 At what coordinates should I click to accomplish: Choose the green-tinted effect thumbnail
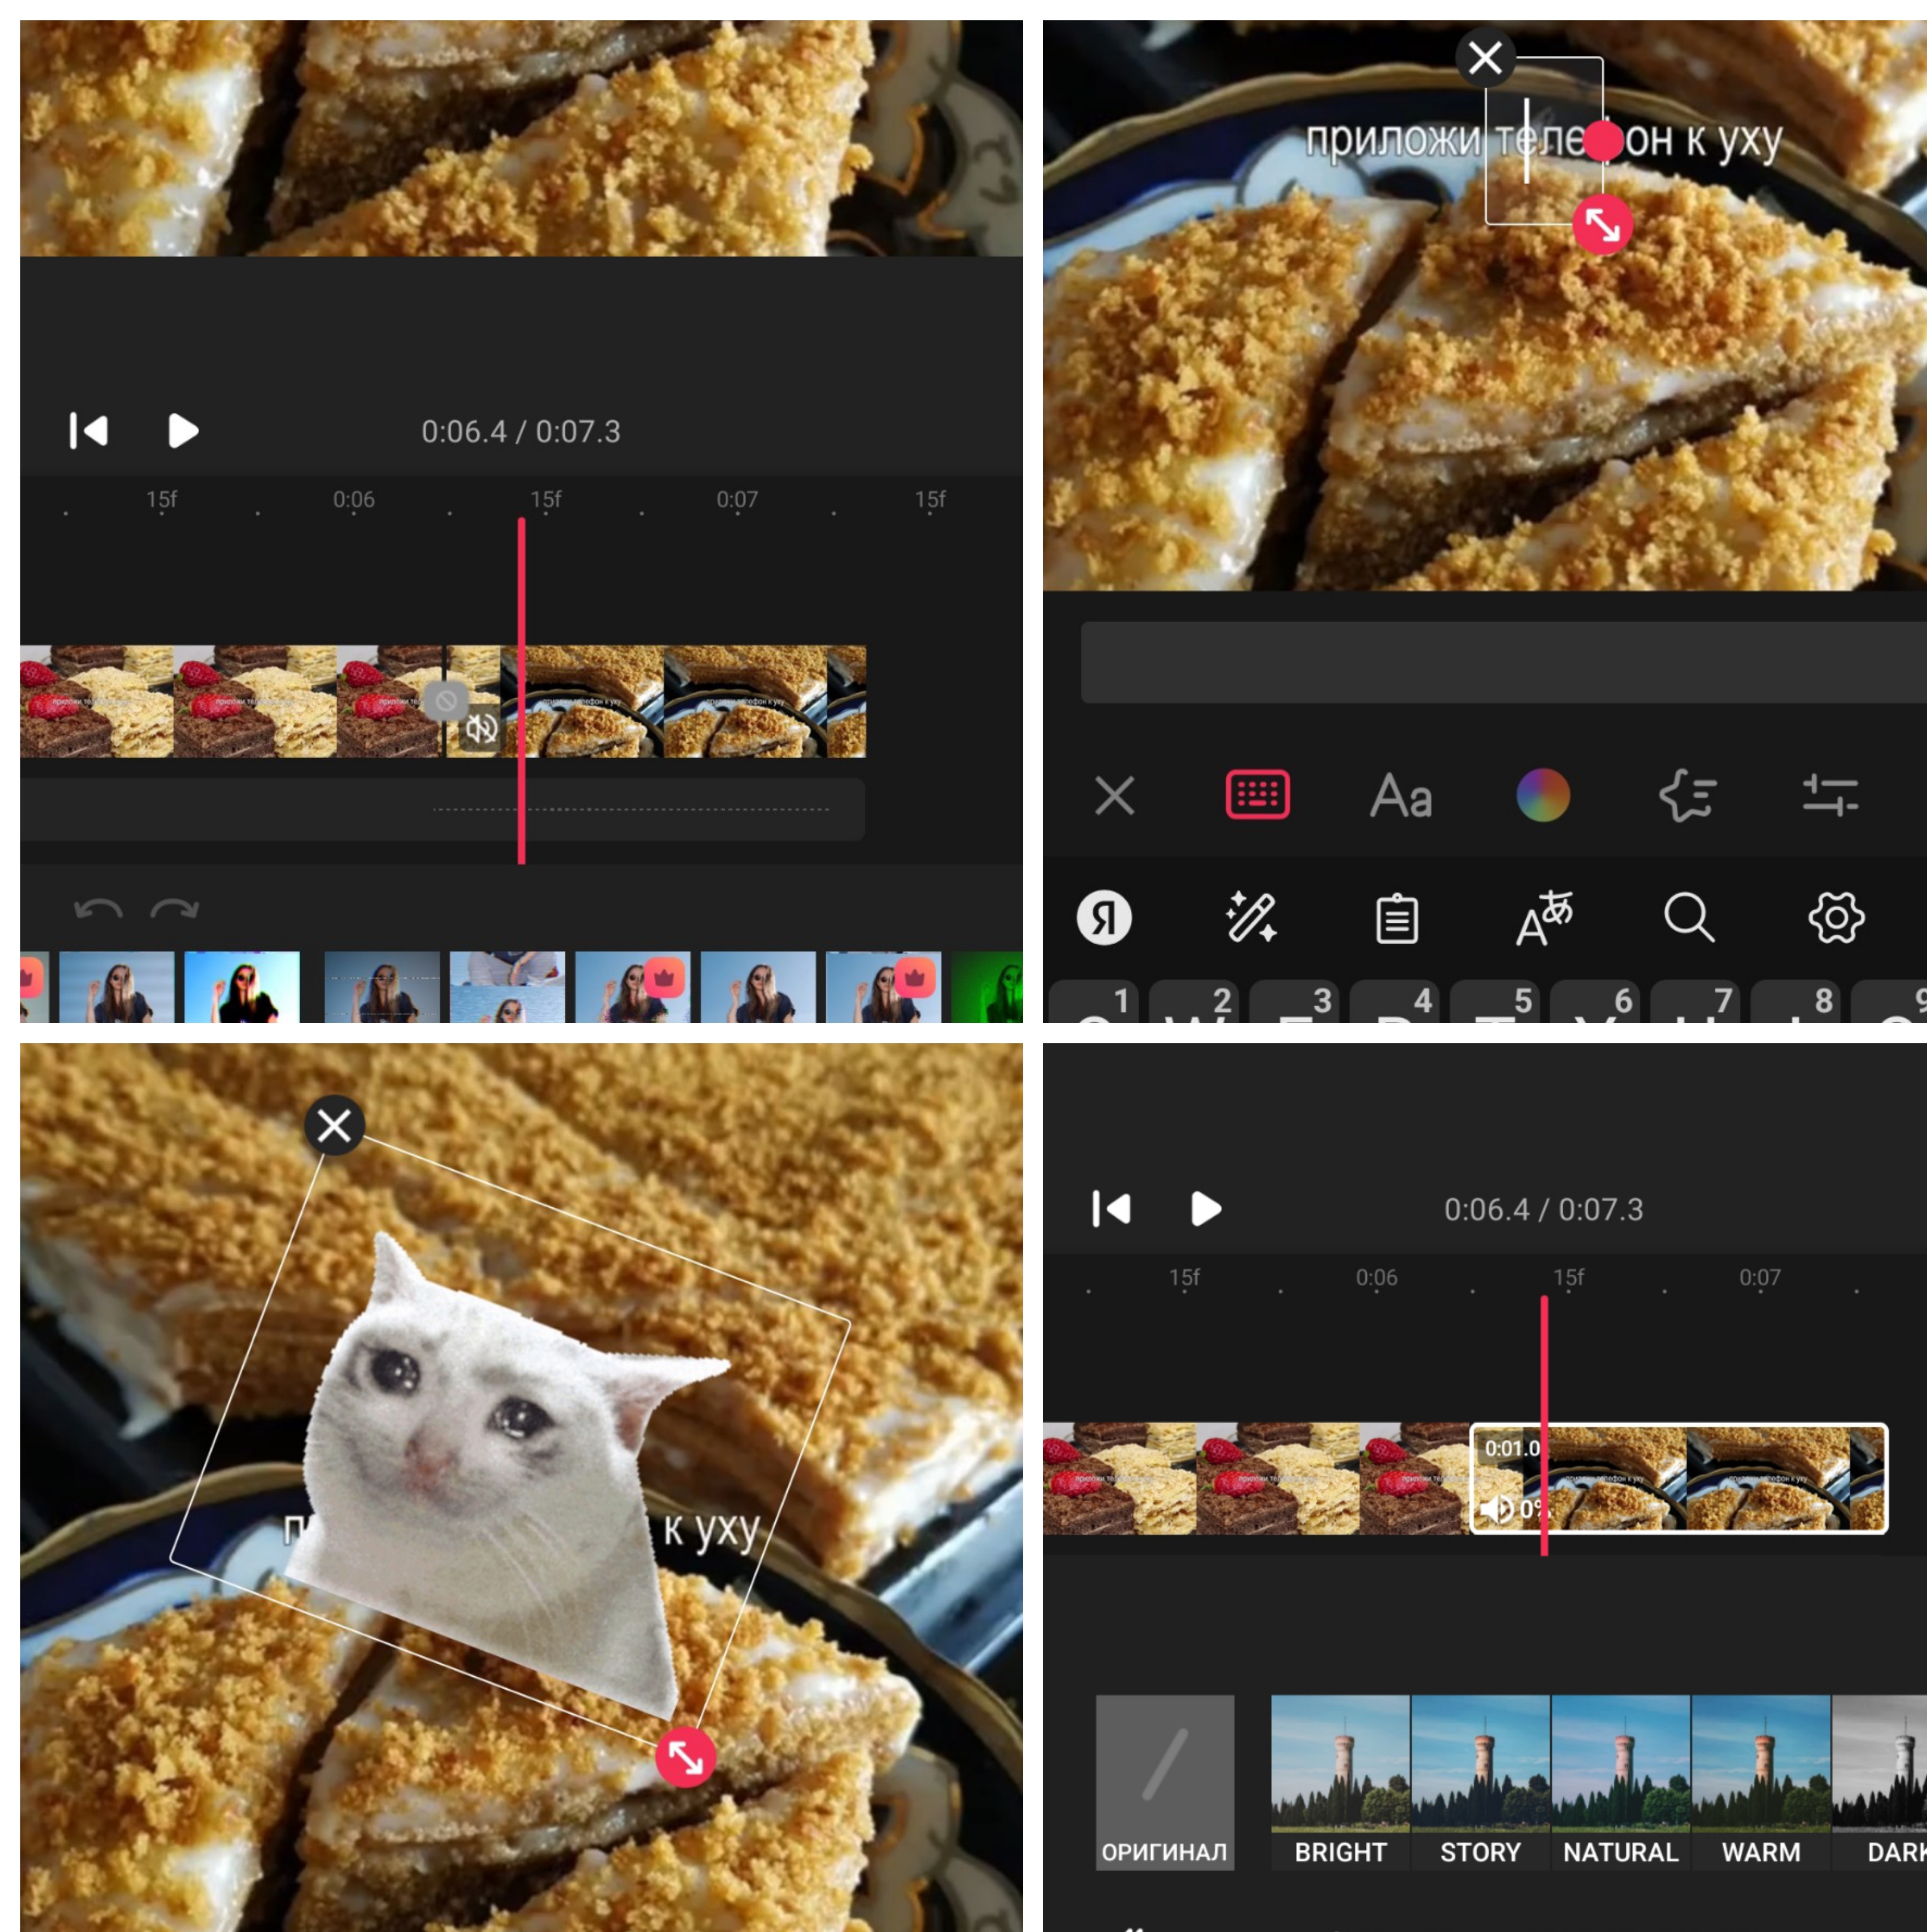(x=986, y=987)
